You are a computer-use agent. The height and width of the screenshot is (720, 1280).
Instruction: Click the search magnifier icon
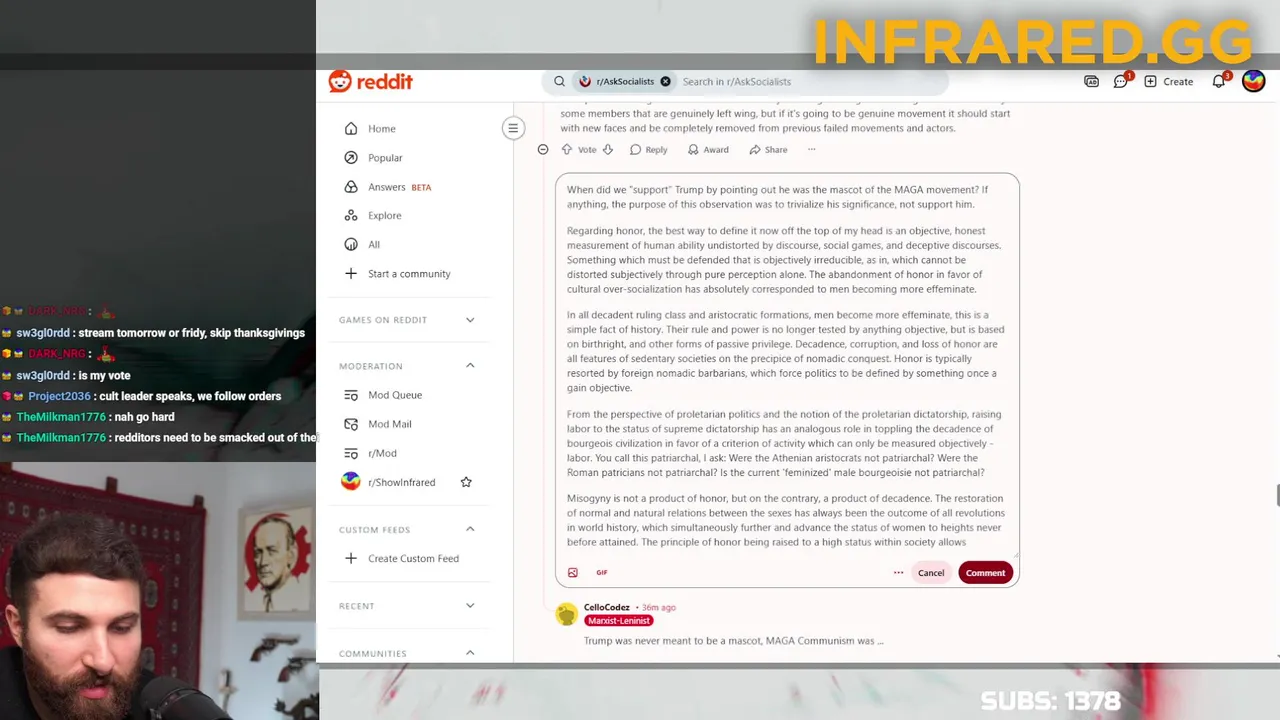(x=559, y=82)
